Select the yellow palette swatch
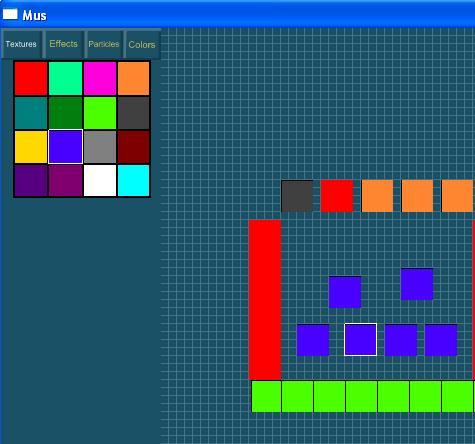Image resolution: width=475 pixels, height=444 pixels. point(31,147)
